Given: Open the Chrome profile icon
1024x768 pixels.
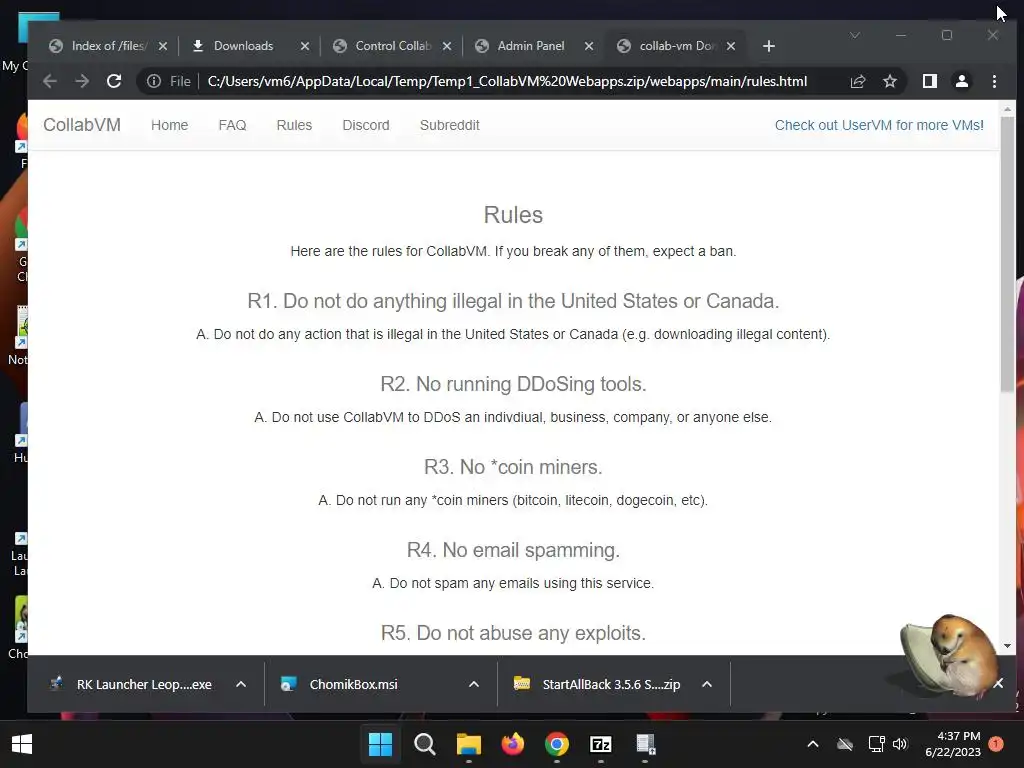Looking at the screenshot, I should click(x=961, y=81).
